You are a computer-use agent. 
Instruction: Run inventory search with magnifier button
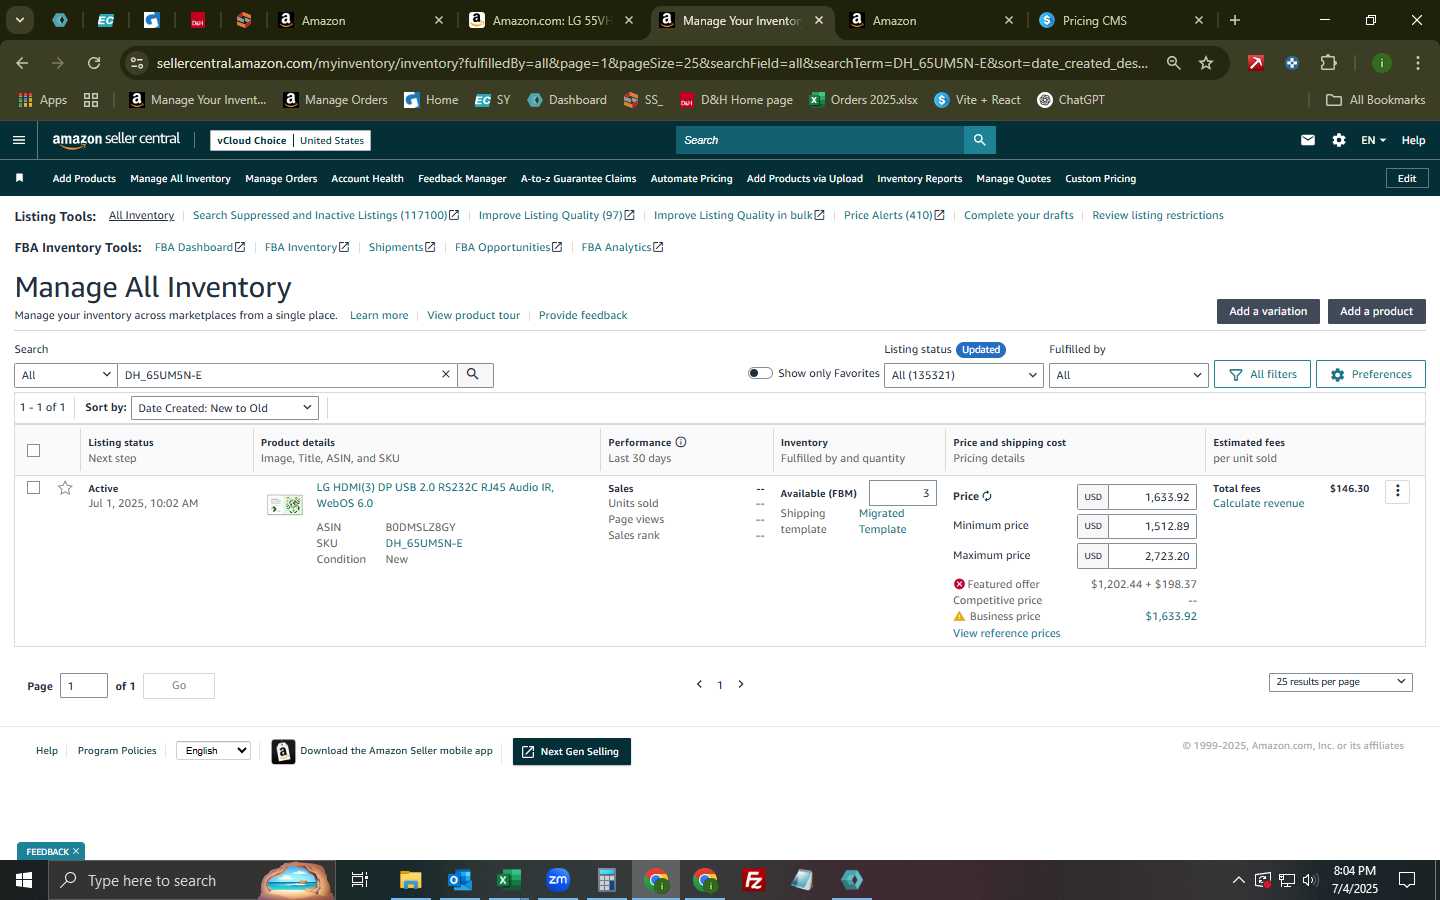(x=474, y=374)
